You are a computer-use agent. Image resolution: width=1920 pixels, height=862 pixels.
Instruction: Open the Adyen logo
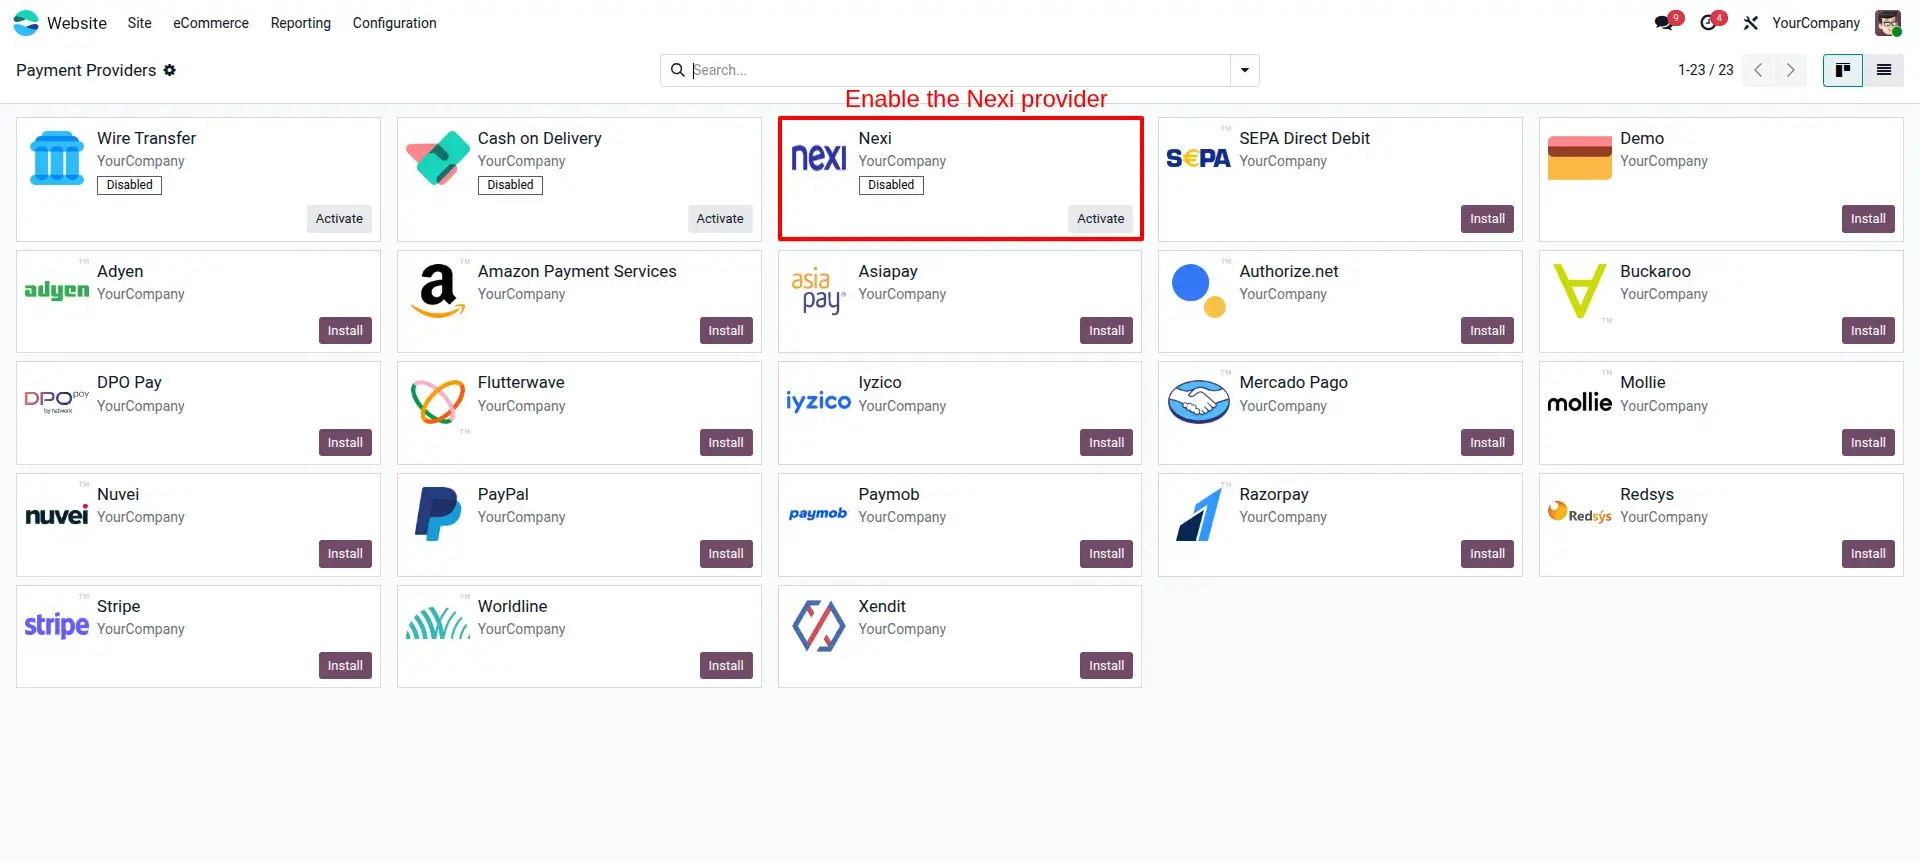(x=57, y=290)
